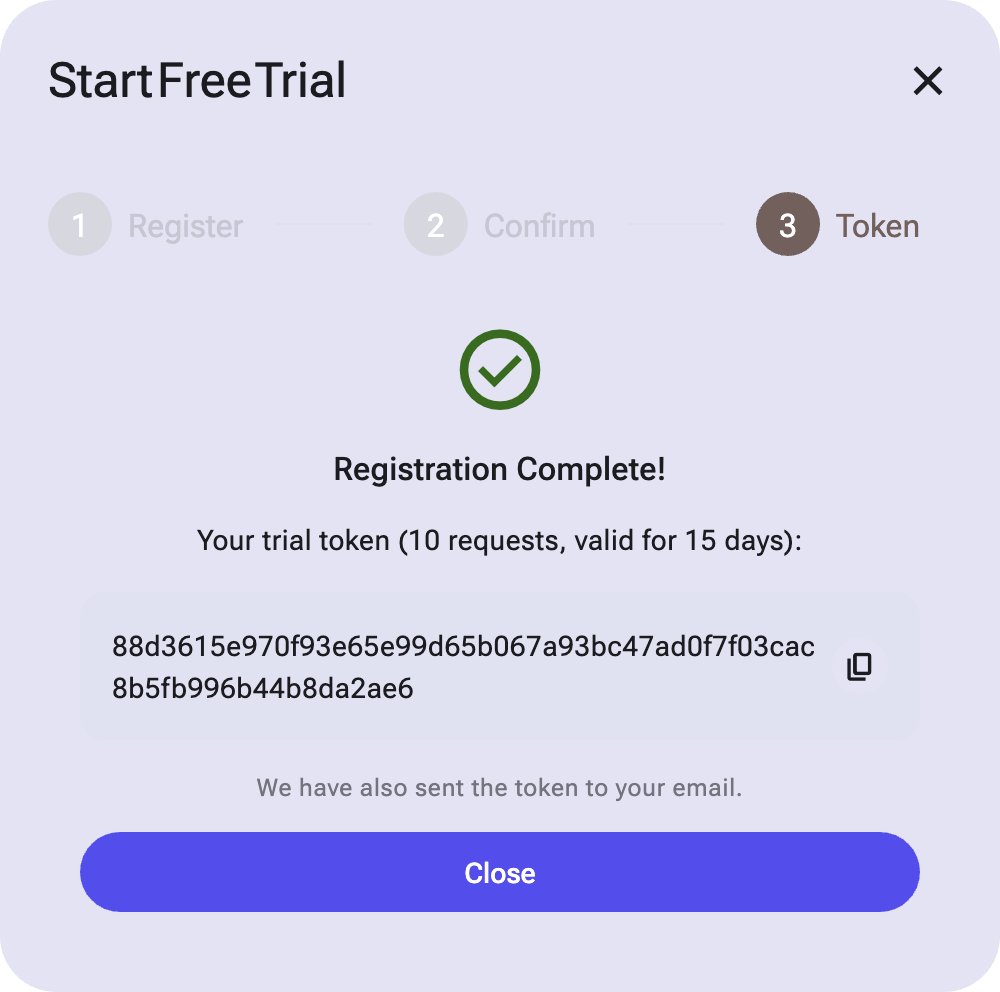Click the X to dismiss the dialog
The height and width of the screenshot is (992, 1000).
coord(927,82)
